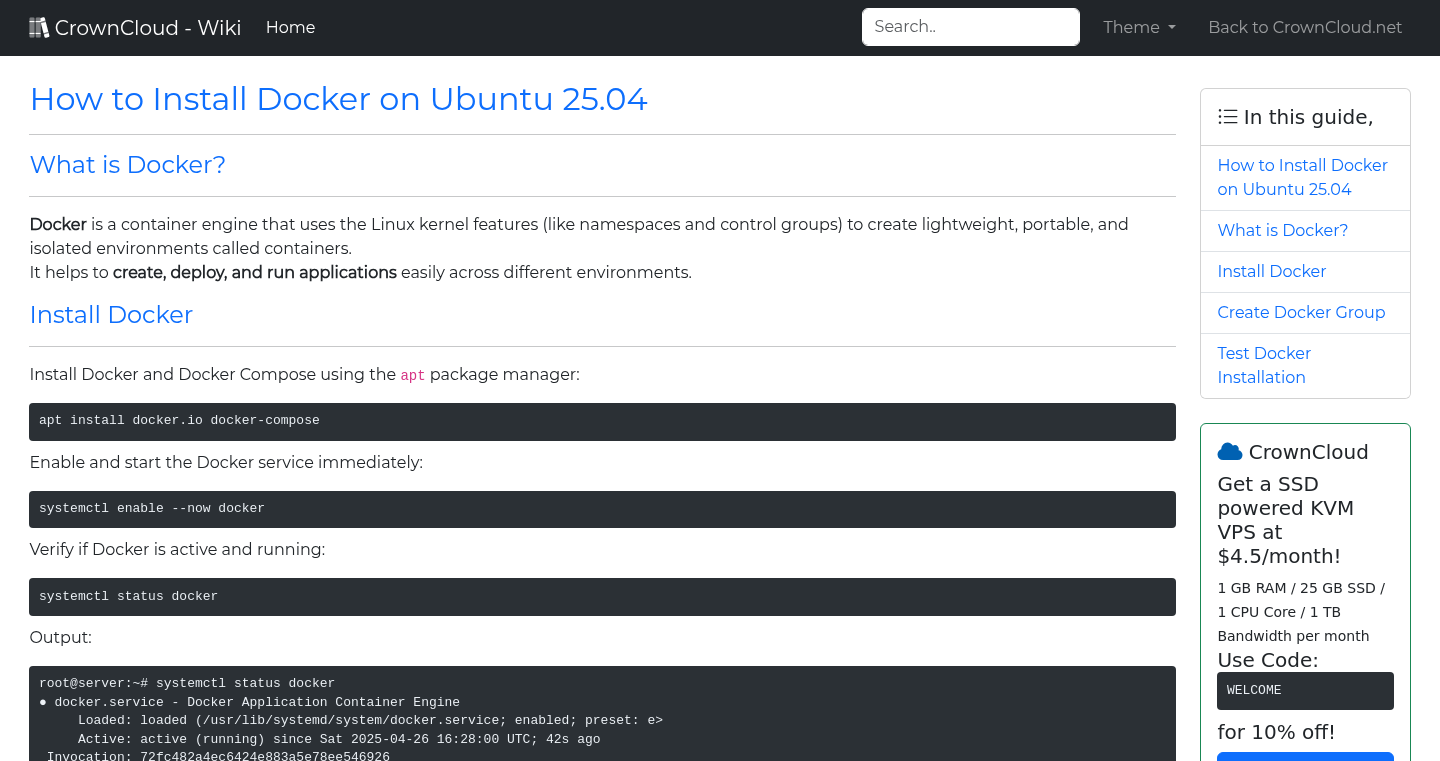Jump to the 'What is Docker?' heading link
The width and height of the screenshot is (1440, 761).
point(127,165)
